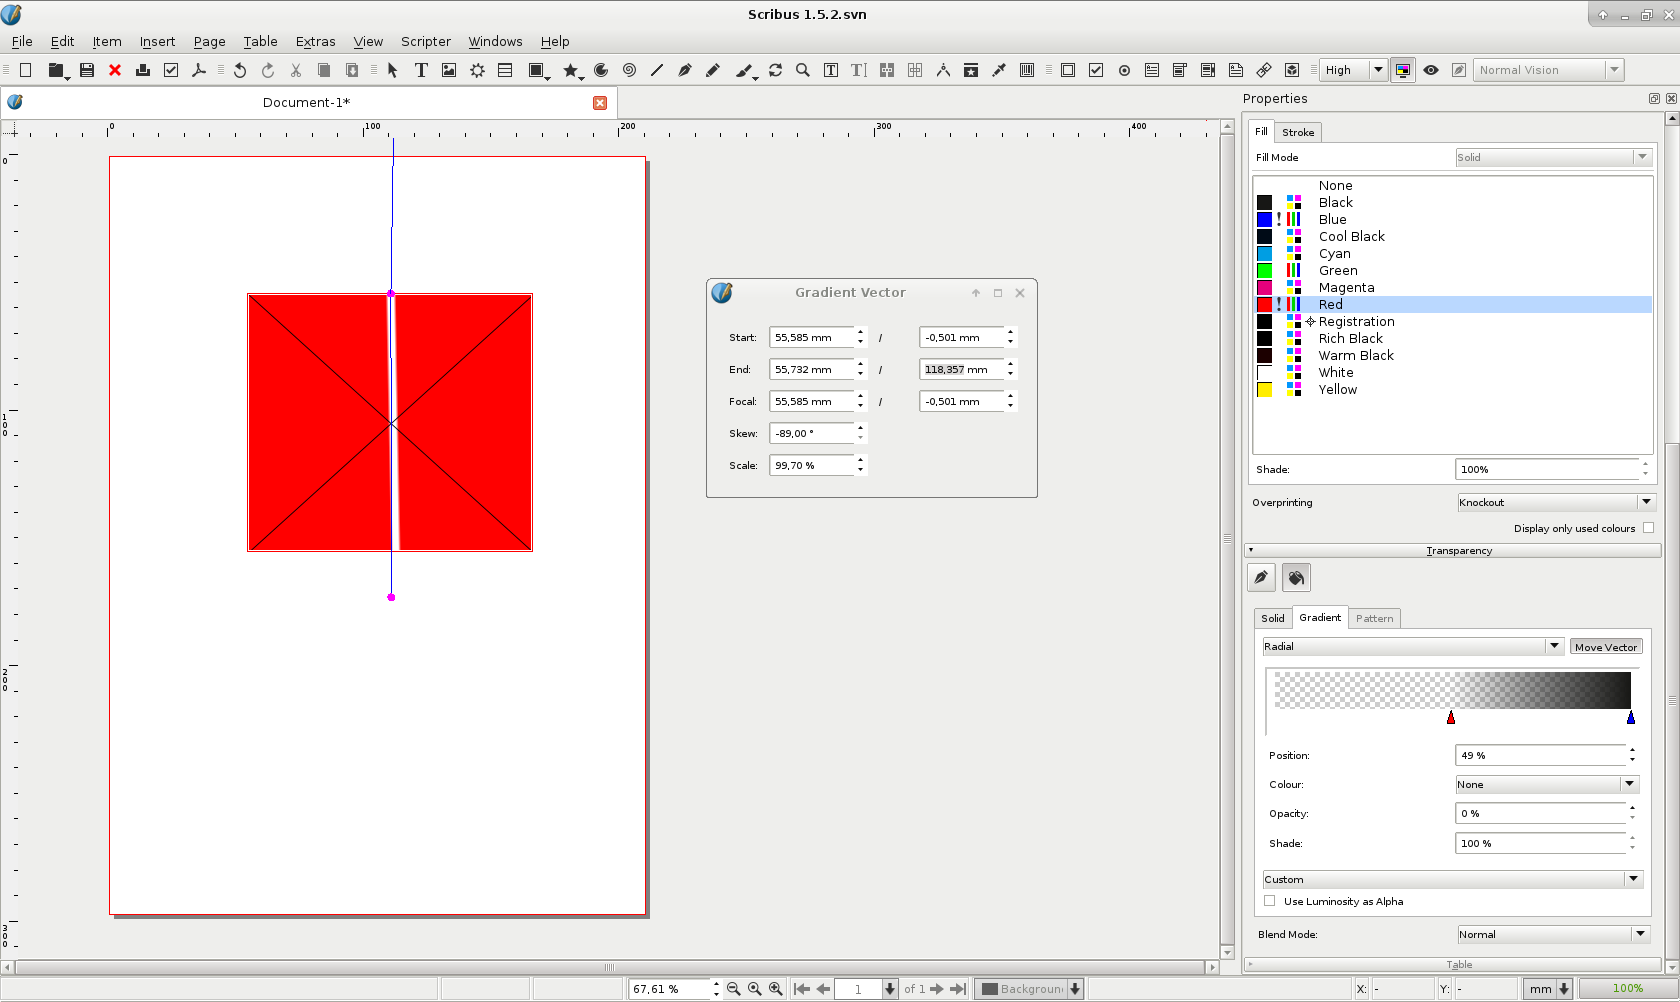
Task: Open the Scripter menu
Action: coord(425,41)
